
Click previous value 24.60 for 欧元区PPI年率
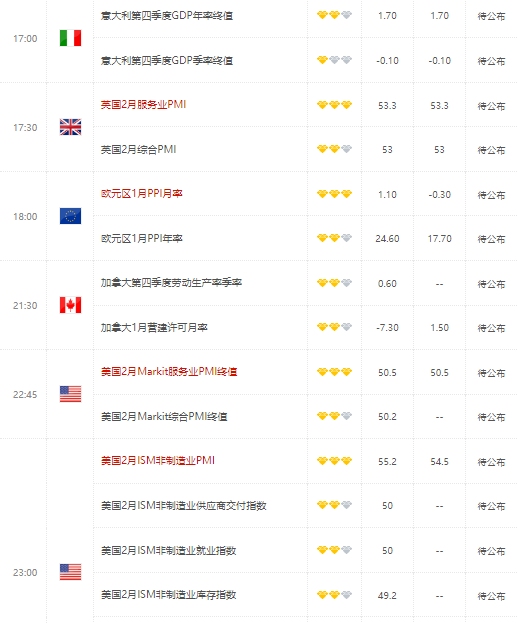(x=387, y=238)
